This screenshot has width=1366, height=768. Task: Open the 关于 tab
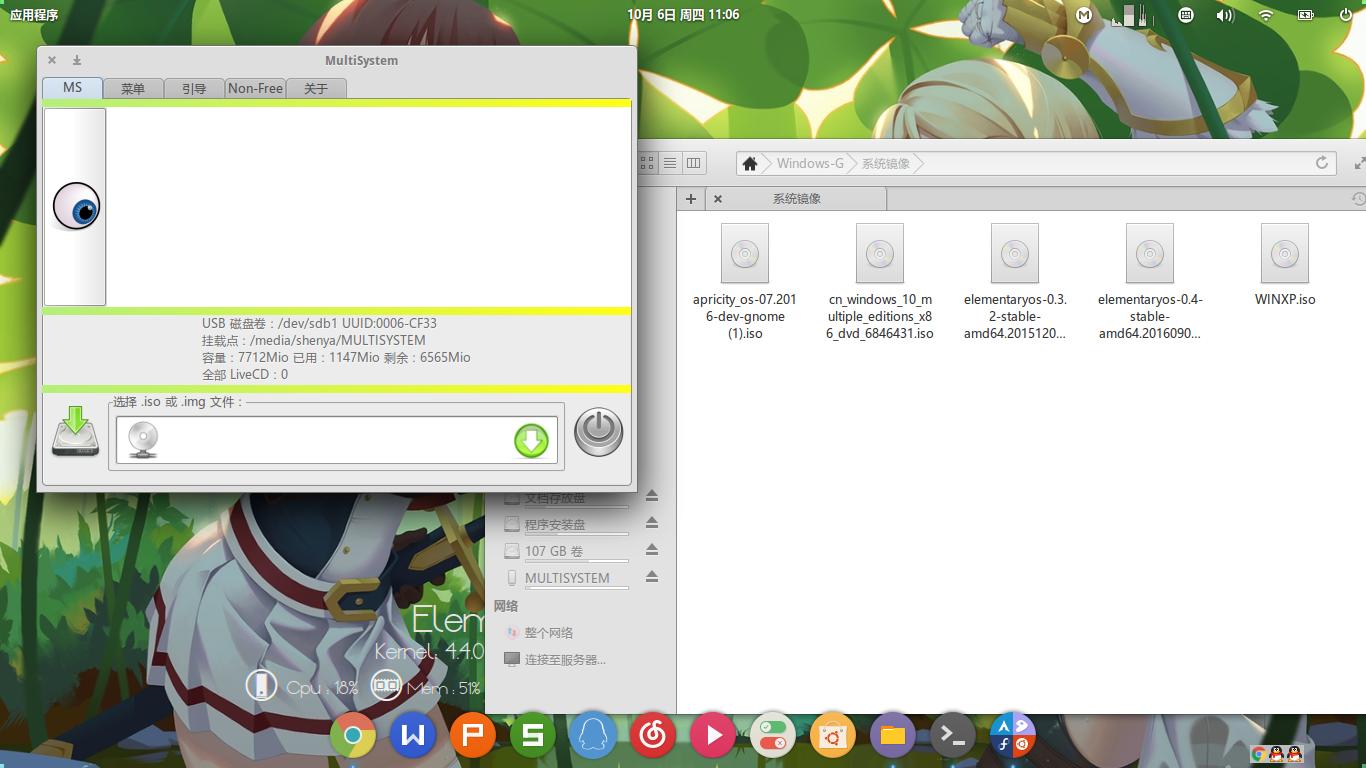[x=316, y=88]
